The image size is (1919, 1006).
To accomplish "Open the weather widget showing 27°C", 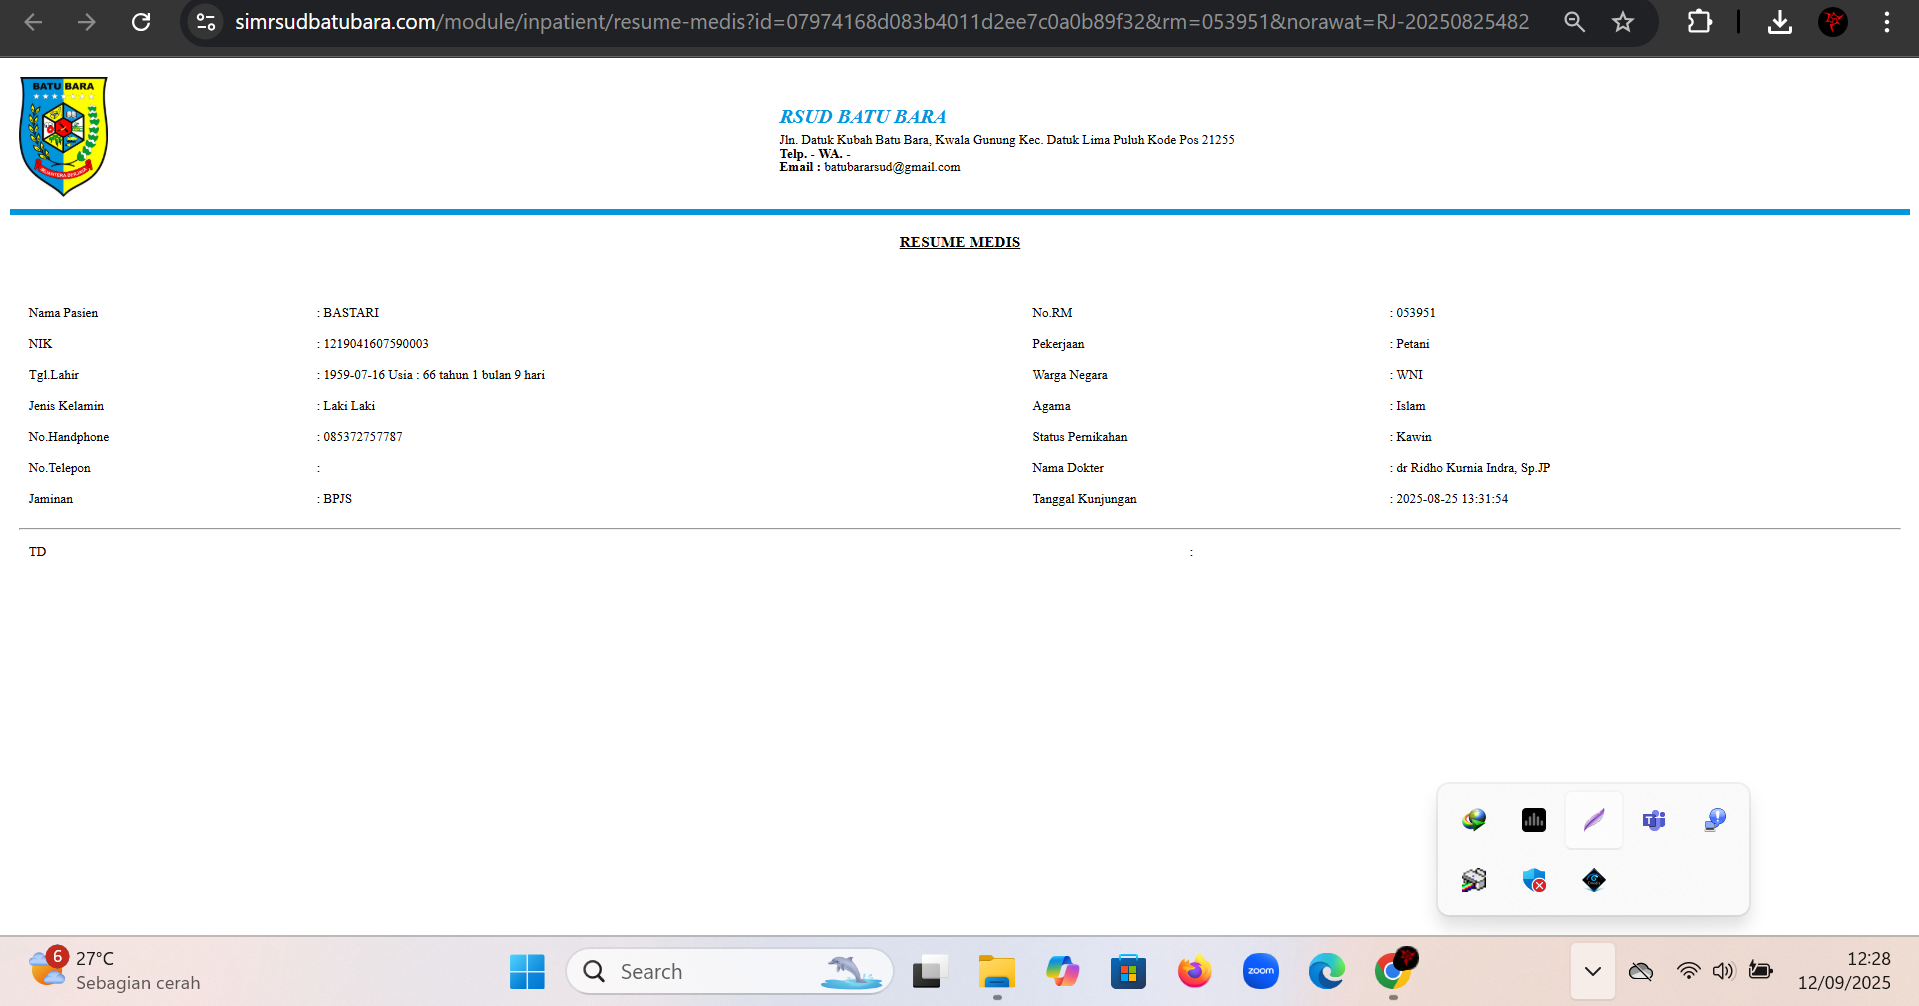I will coord(114,971).
